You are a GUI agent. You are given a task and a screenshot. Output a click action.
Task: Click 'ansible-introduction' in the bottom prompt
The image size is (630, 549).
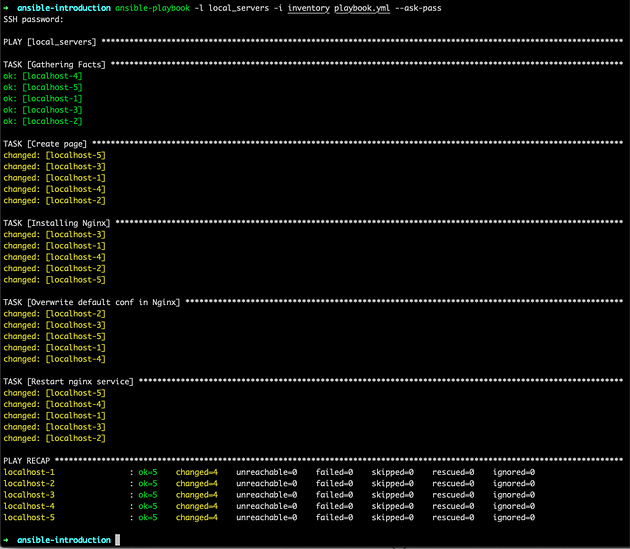pyautogui.click(x=64, y=540)
